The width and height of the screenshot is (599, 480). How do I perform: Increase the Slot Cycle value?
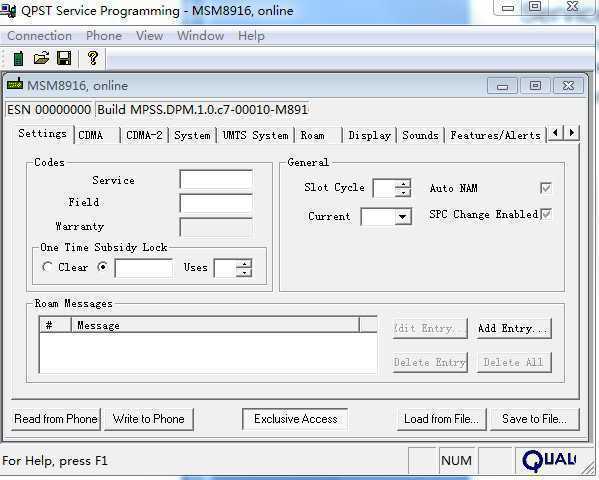click(x=403, y=183)
